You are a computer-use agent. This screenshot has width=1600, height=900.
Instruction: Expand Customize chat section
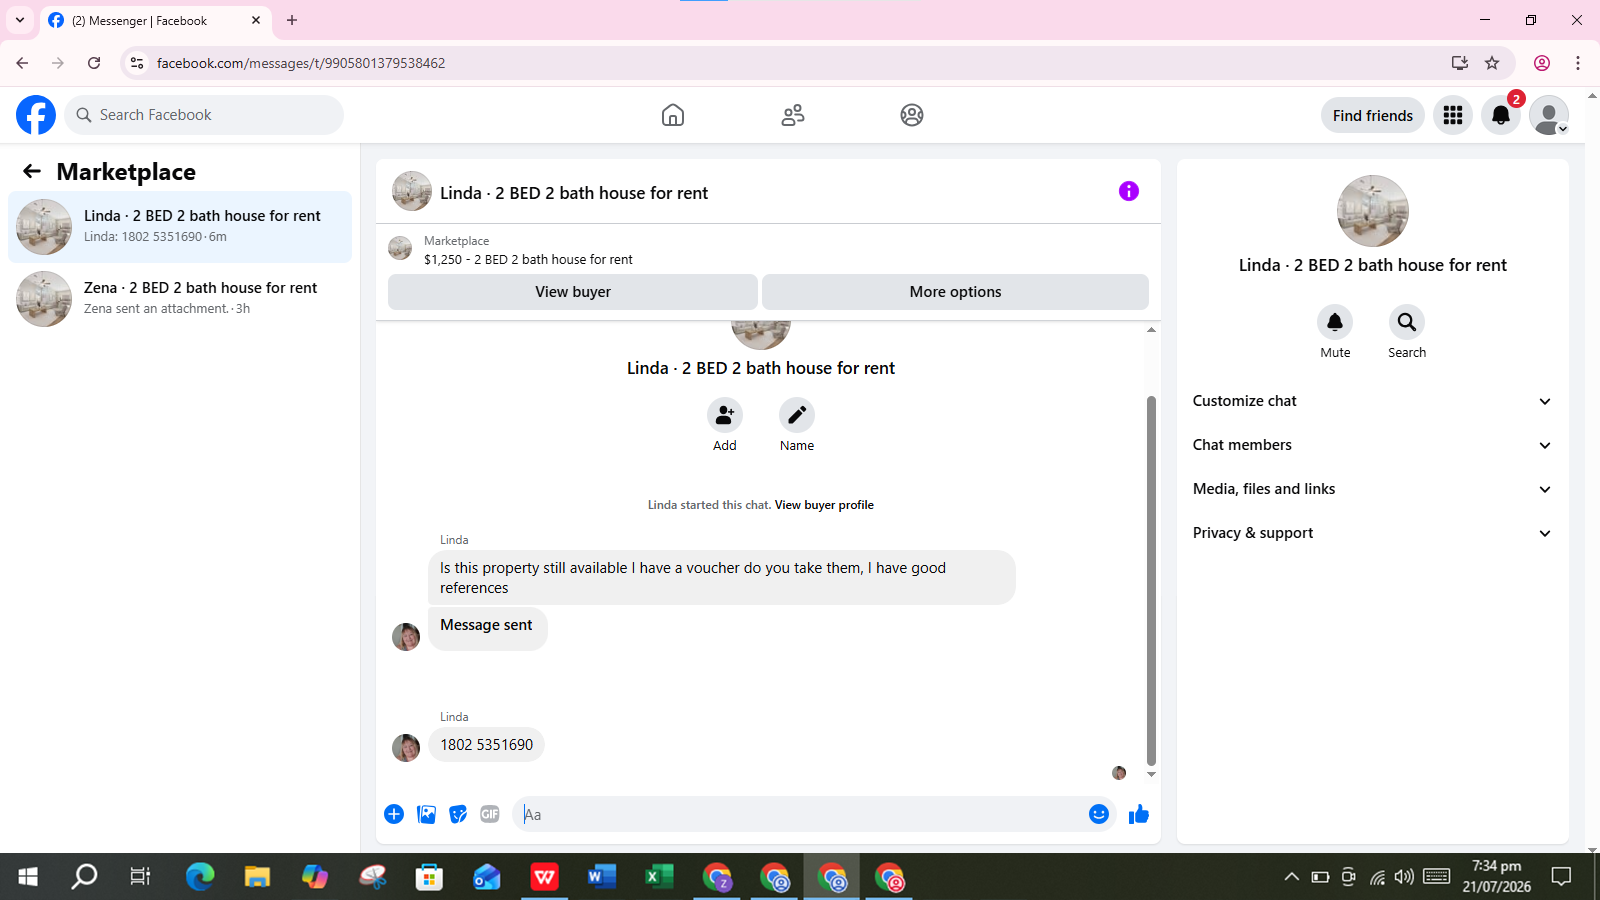click(1372, 401)
